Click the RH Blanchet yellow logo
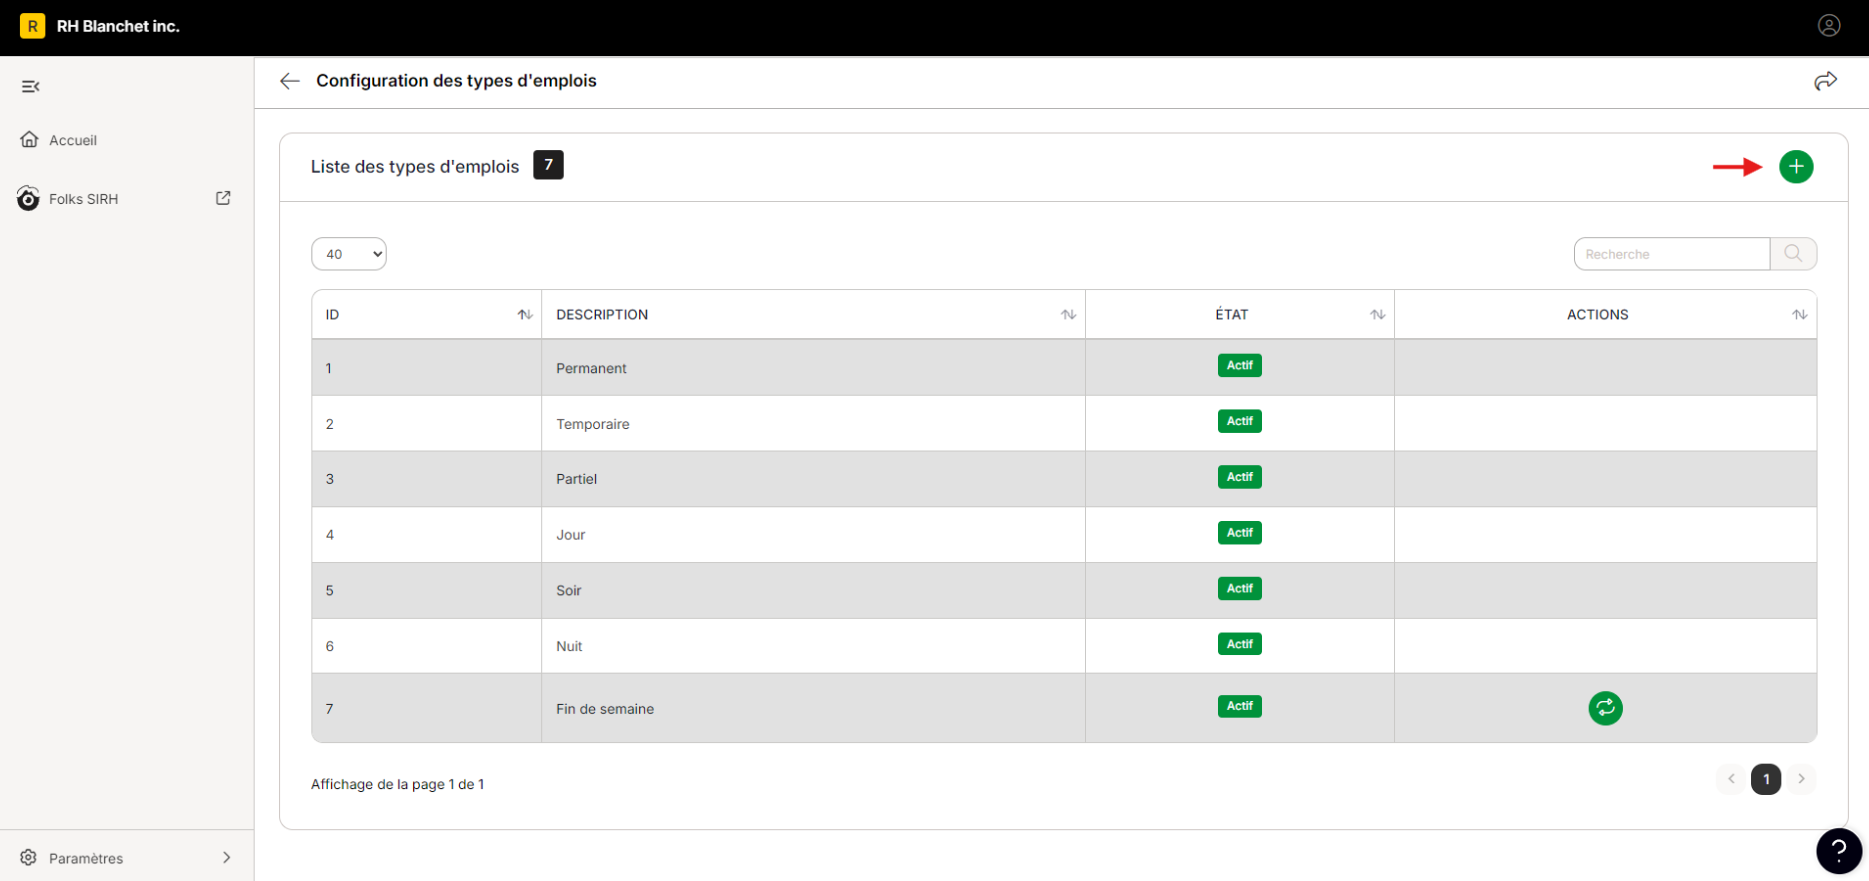1869x881 pixels. pyautogui.click(x=32, y=26)
